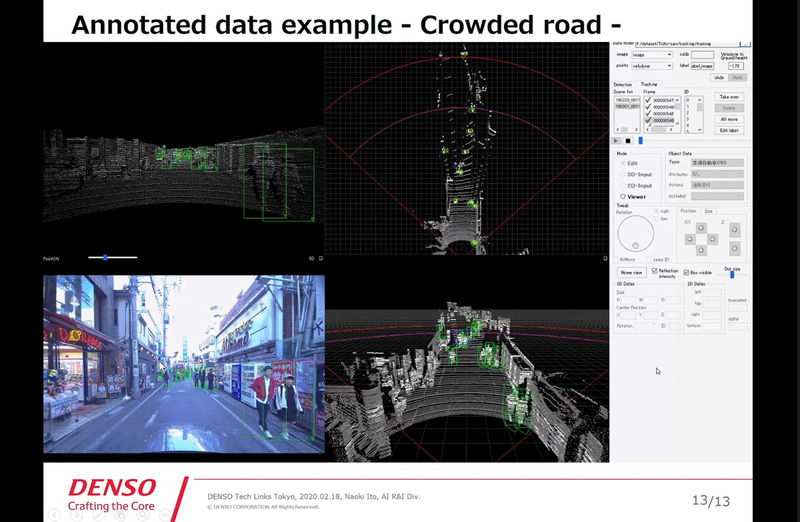Switch to the Position tweak tab
The image size is (800, 522).
pos(689,211)
